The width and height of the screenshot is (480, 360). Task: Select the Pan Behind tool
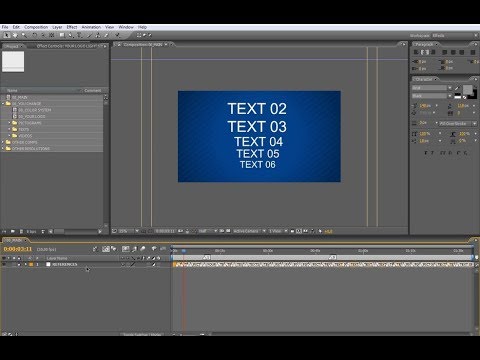pyautogui.click(x=52, y=35)
